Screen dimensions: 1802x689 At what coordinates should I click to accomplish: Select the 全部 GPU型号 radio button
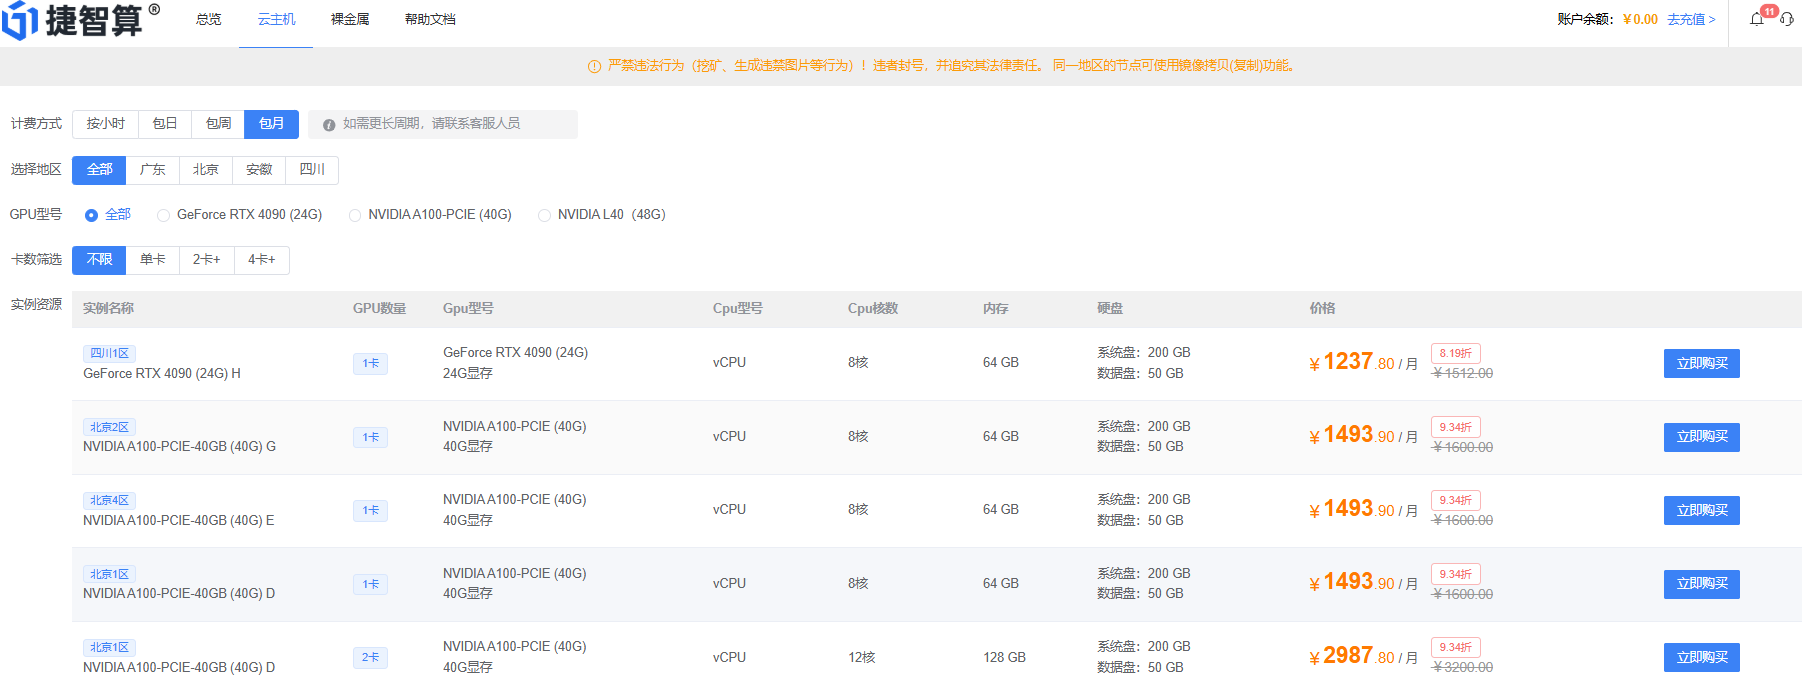[x=91, y=215]
